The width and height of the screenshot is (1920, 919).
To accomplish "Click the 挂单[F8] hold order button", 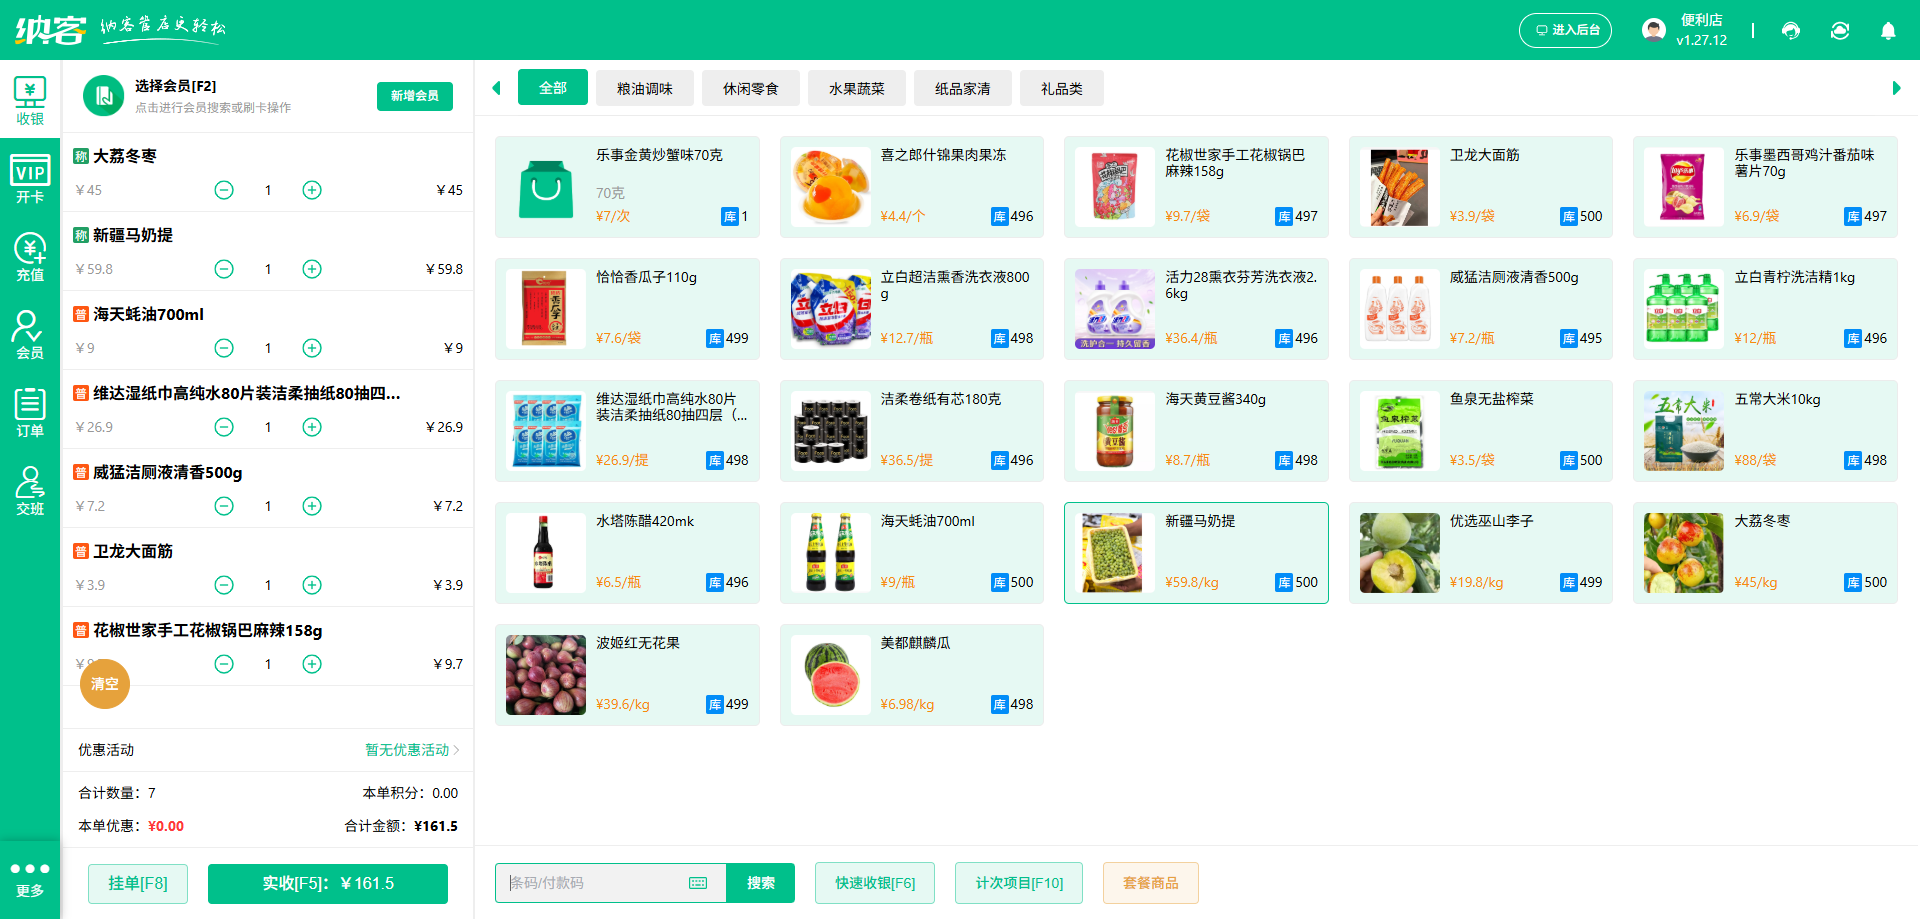I will (137, 883).
